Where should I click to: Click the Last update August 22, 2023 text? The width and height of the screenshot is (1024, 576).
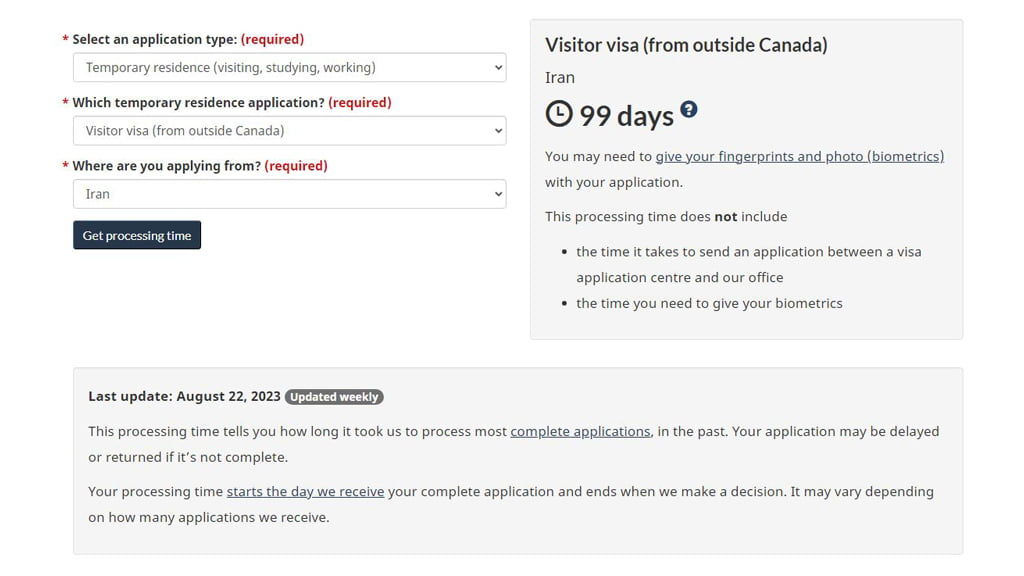click(x=184, y=396)
